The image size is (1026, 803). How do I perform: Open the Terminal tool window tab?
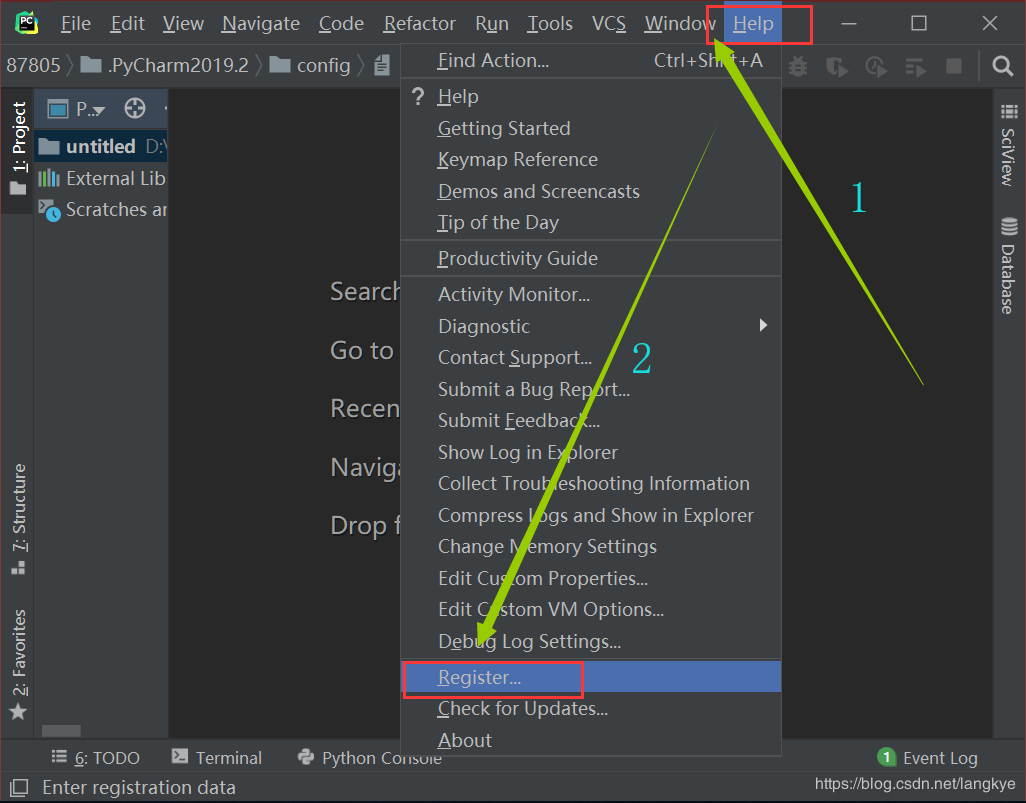tap(217, 758)
